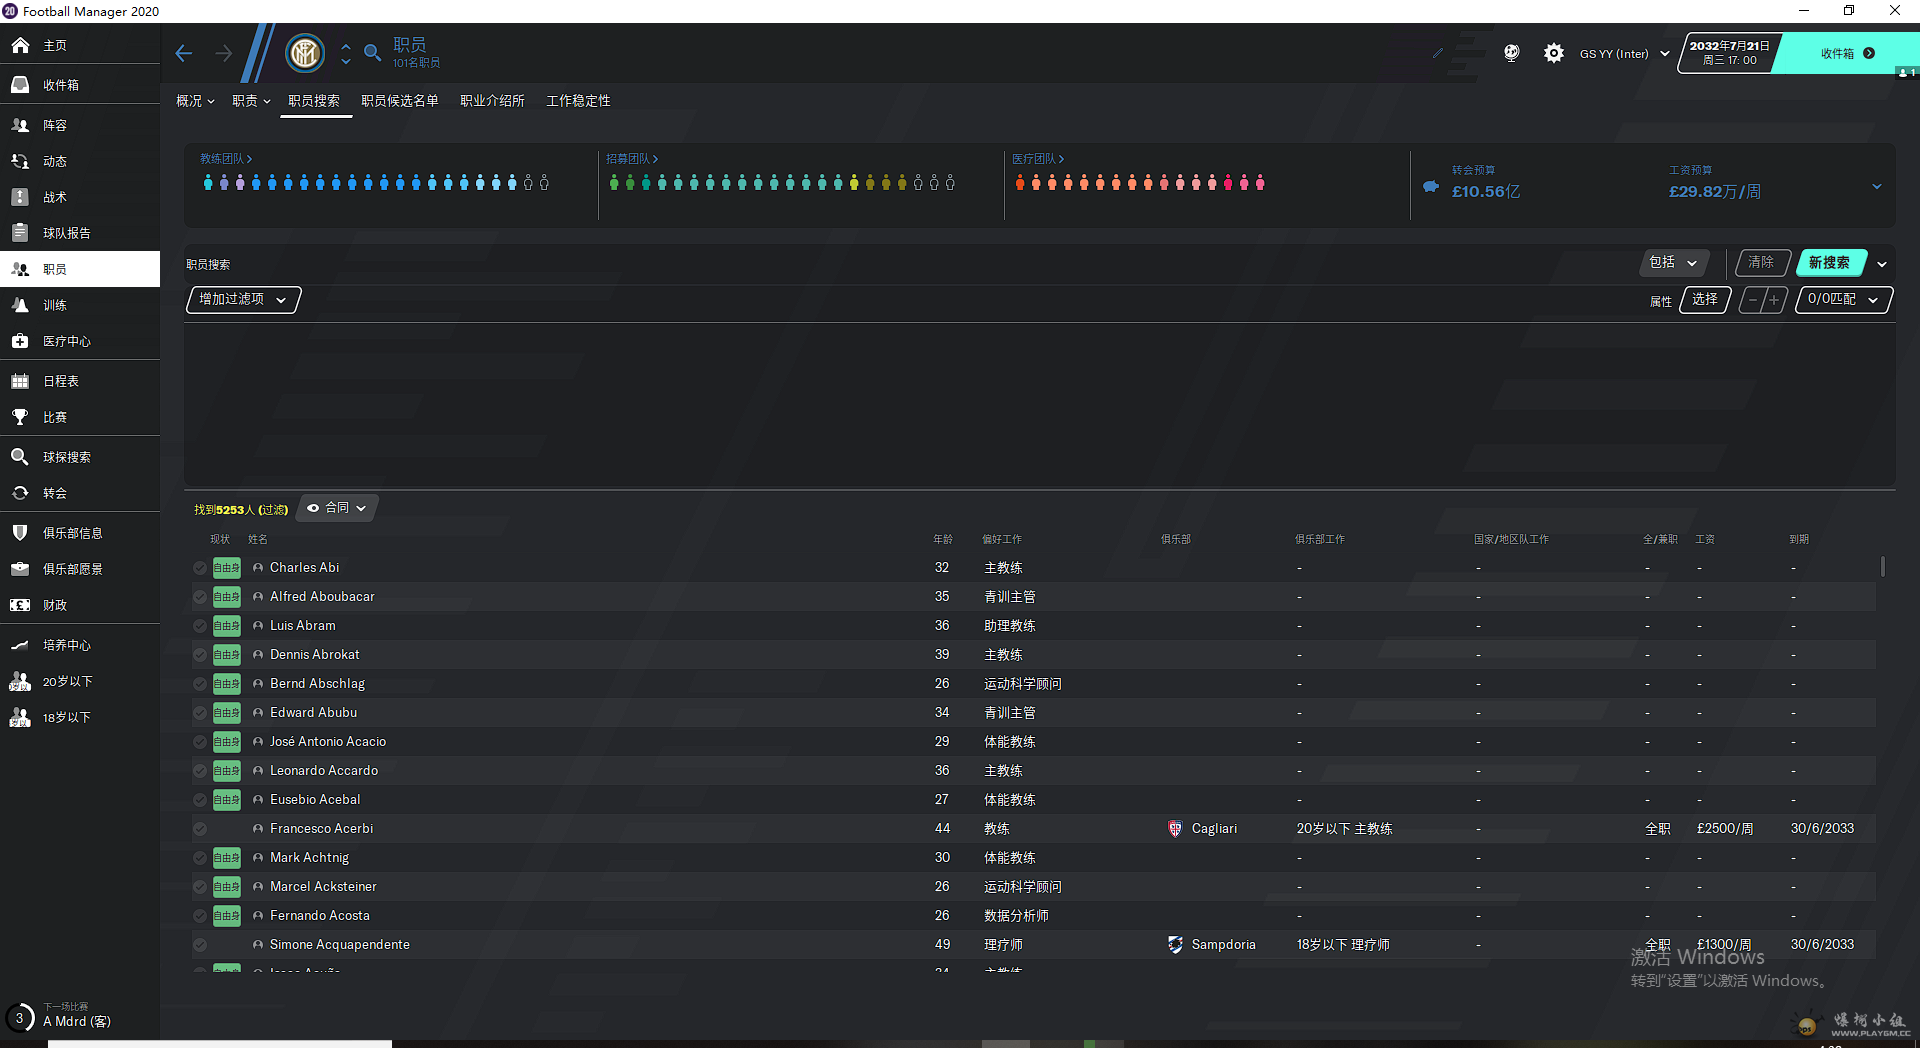This screenshot has height=1048, width=1920.
Task: Click the 新搜索 new search button
Action: coord(1830,262)
